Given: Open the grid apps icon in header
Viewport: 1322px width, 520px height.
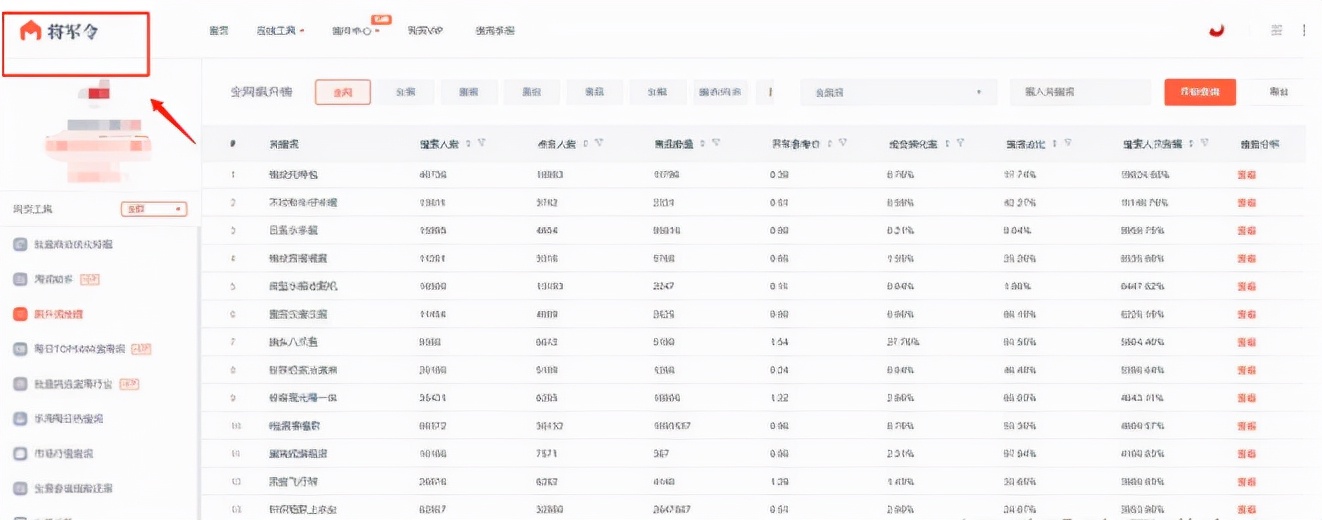Looking at the screenshot, I should (x=1277, y=30).
